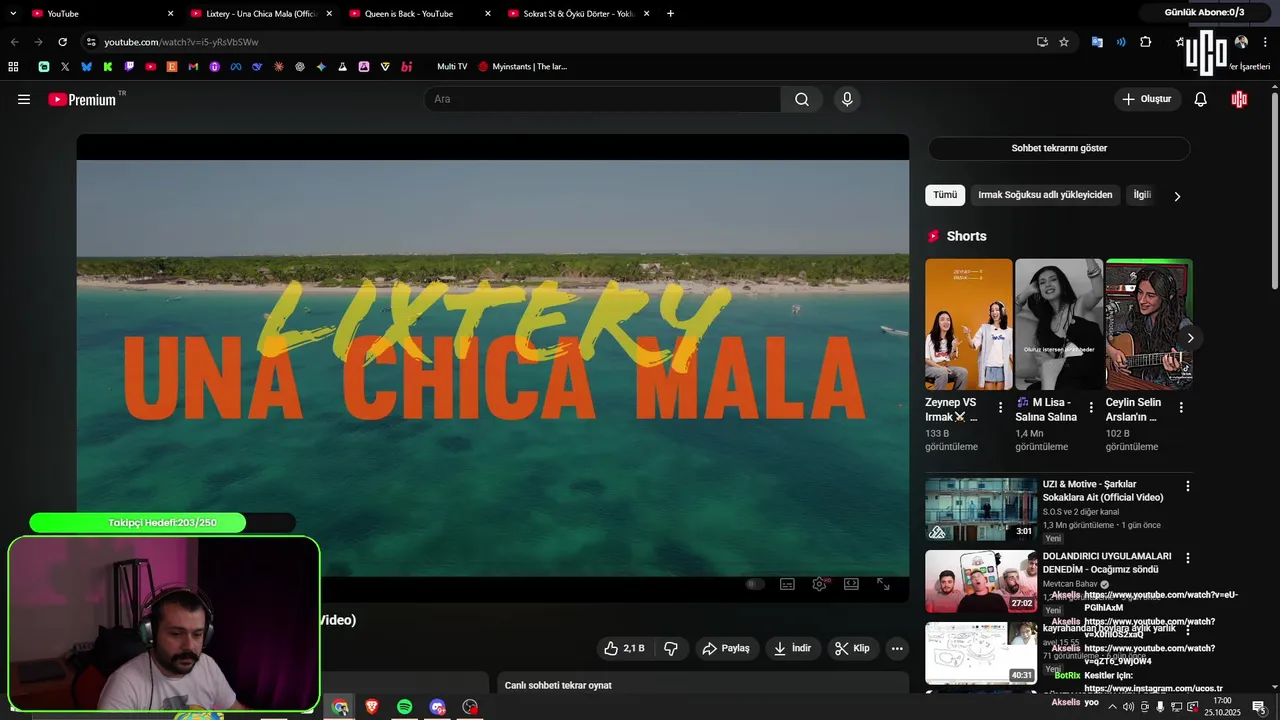
Task: Open Windows notification center icon
Action: (1258, 707)
